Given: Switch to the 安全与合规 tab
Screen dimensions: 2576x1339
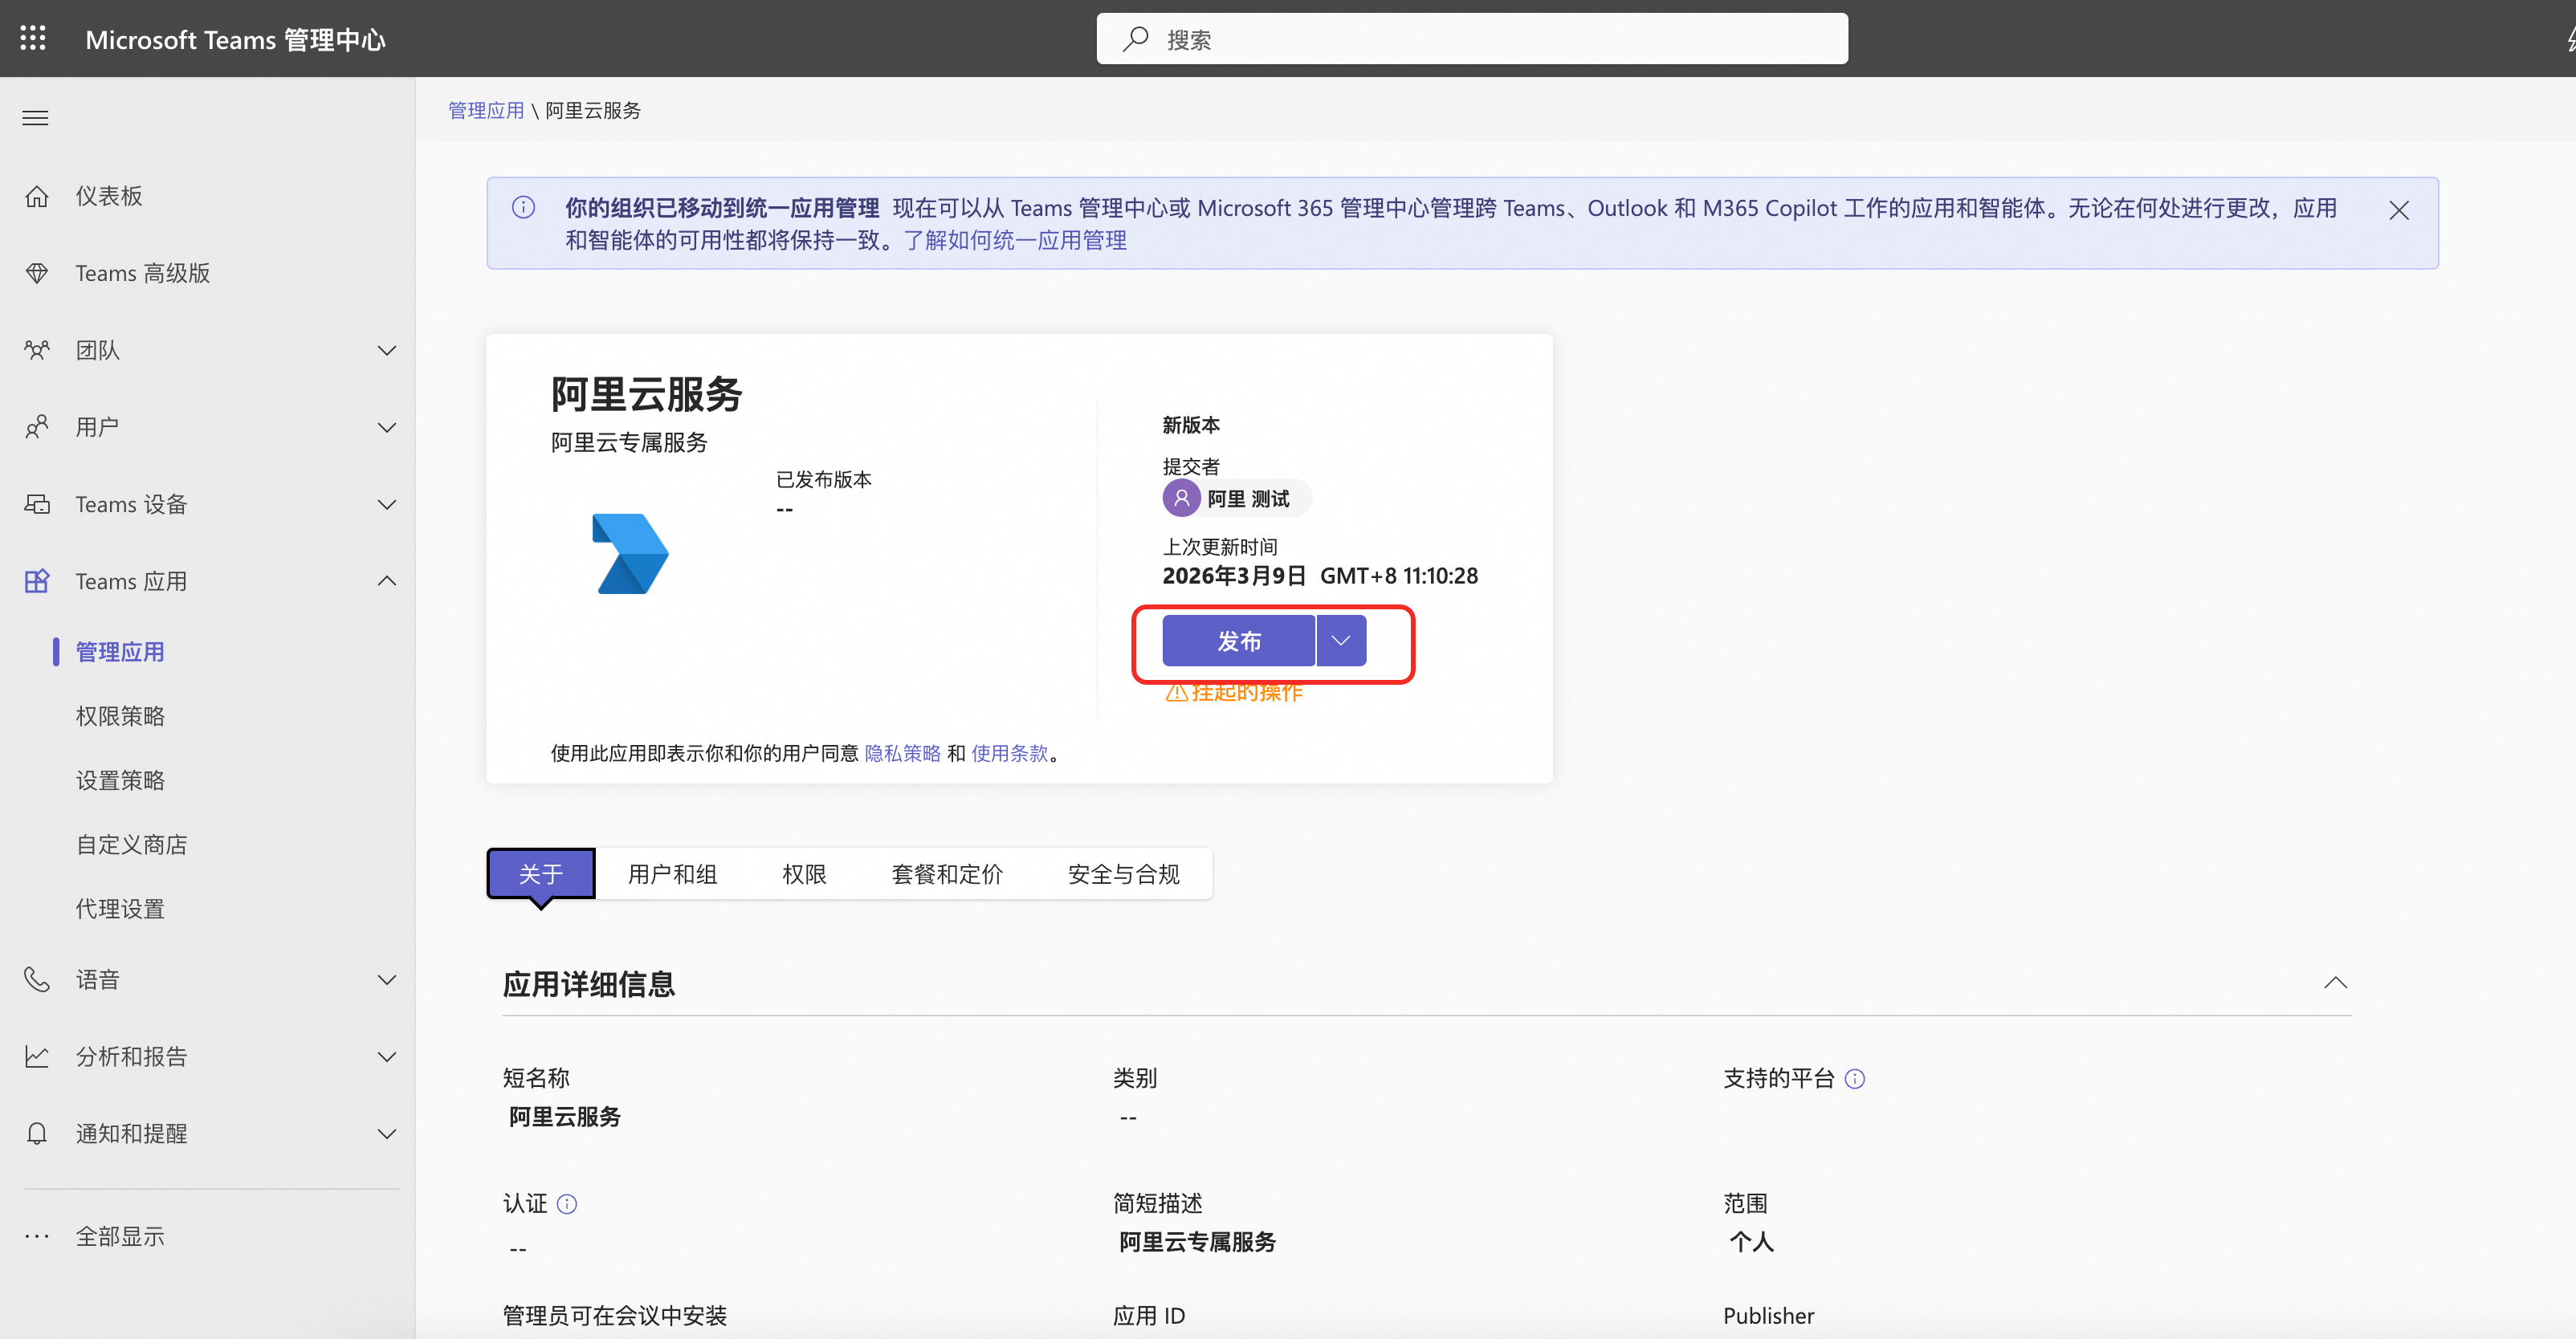Looking at the screenshot, I should (x=1123, y=874).
